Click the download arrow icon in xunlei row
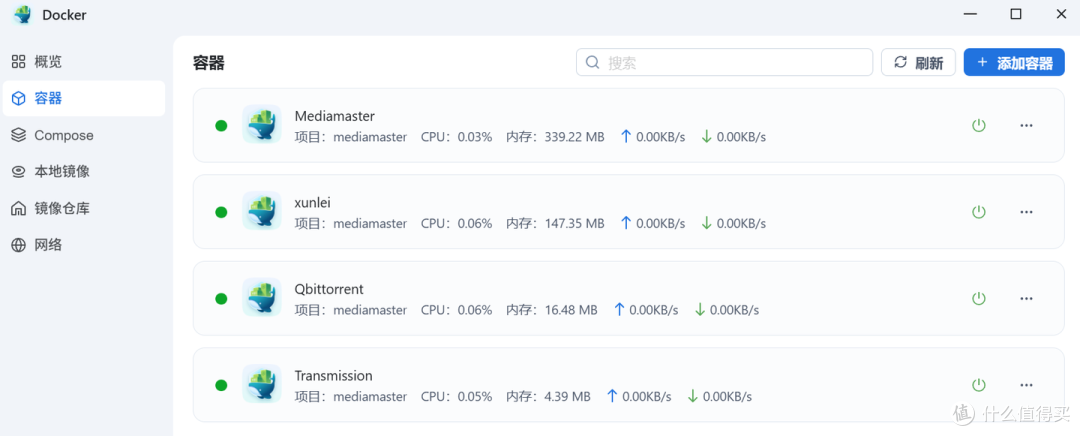The image size is (1080, 436). [707, 223]
